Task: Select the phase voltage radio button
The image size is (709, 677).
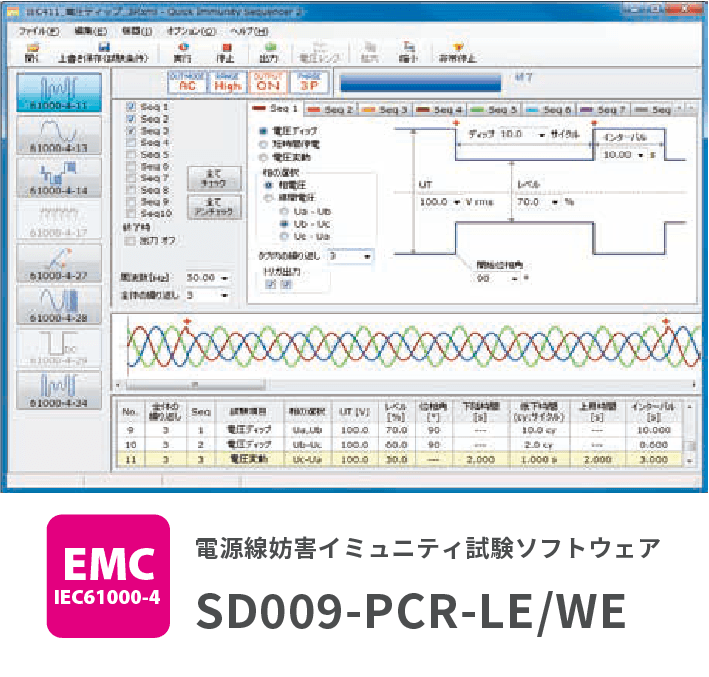Action: (x=269, y=185)
